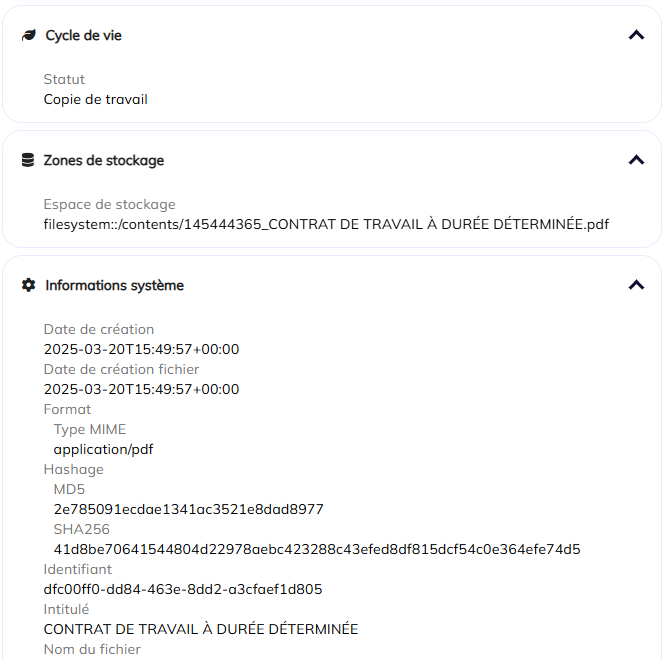Click the SHA256 hash value
This screenshot has width=667, height=660.
click(x=317, y=549)
